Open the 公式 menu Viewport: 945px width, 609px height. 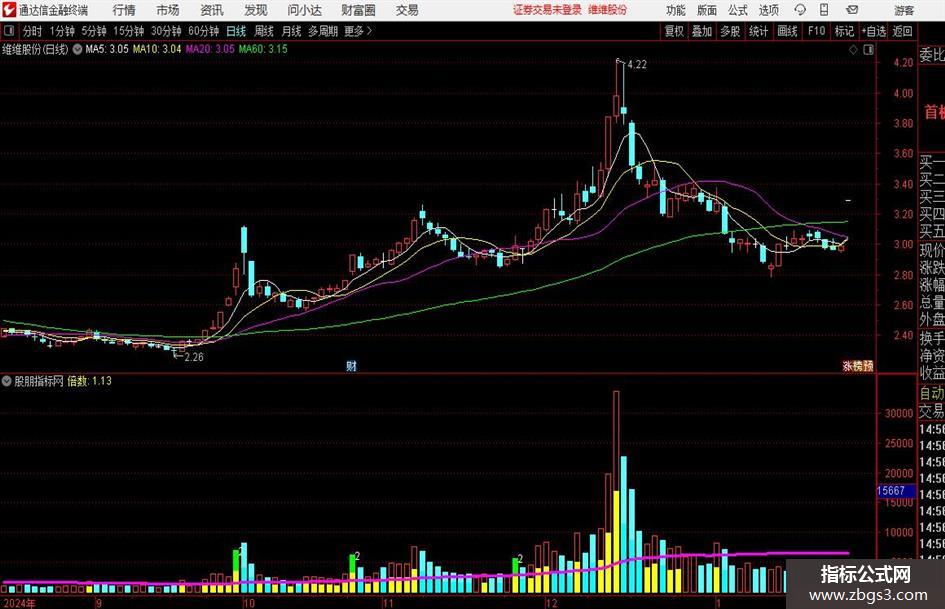click(x=737, y=10)
